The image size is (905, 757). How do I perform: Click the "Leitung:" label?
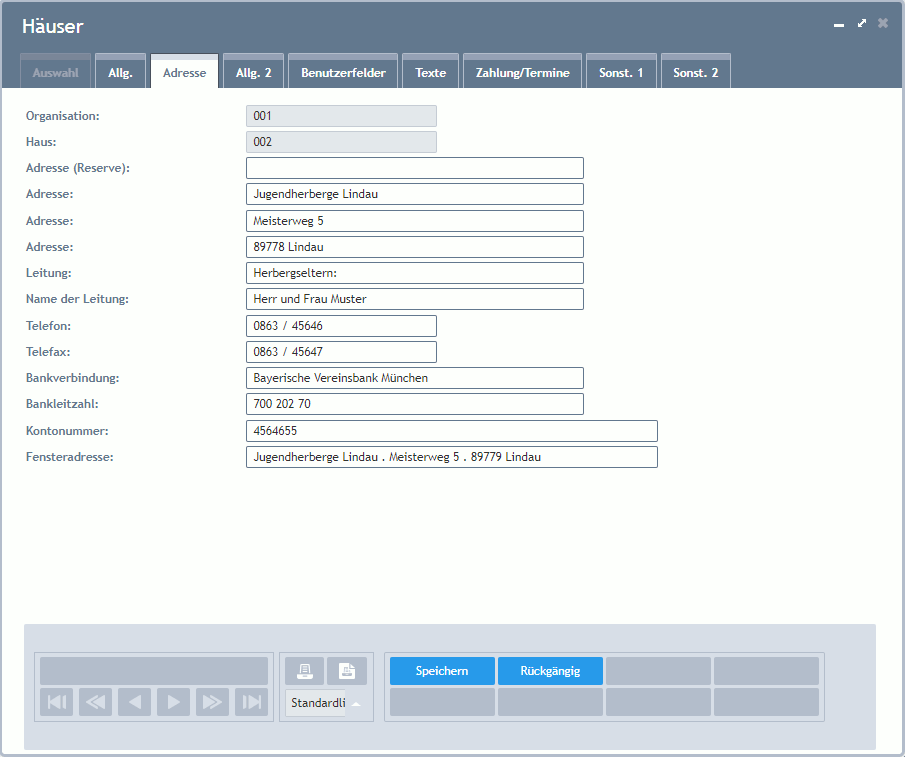pos(48,273)
